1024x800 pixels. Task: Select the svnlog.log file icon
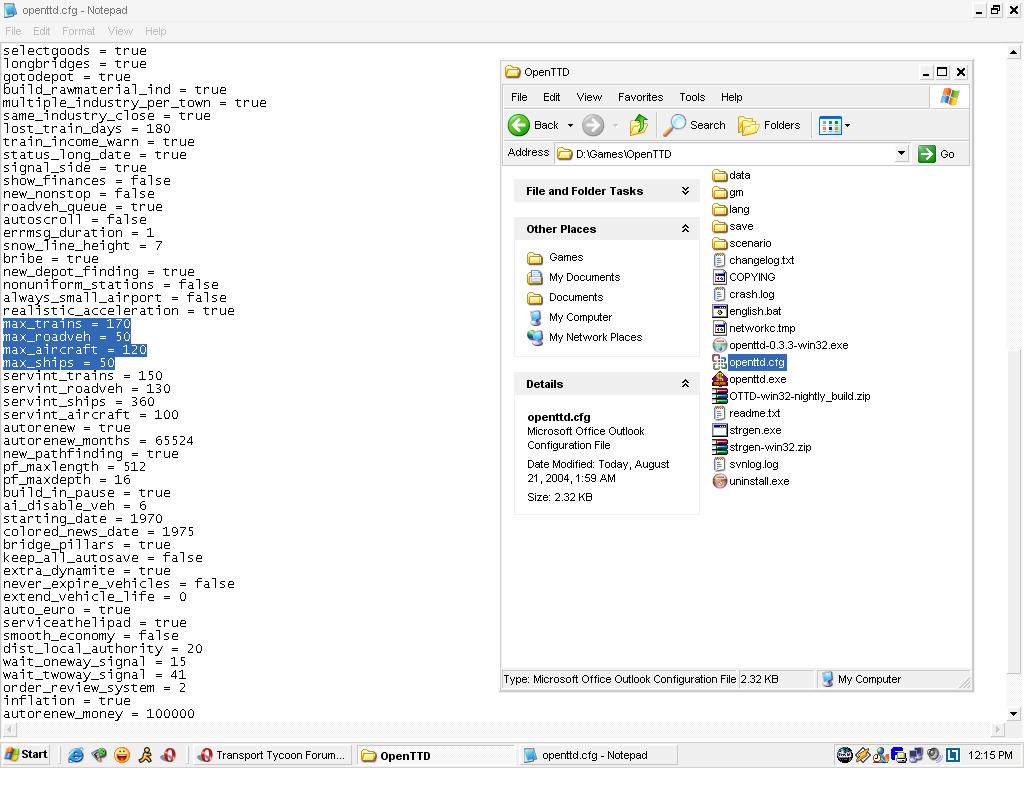pos(720,464)
